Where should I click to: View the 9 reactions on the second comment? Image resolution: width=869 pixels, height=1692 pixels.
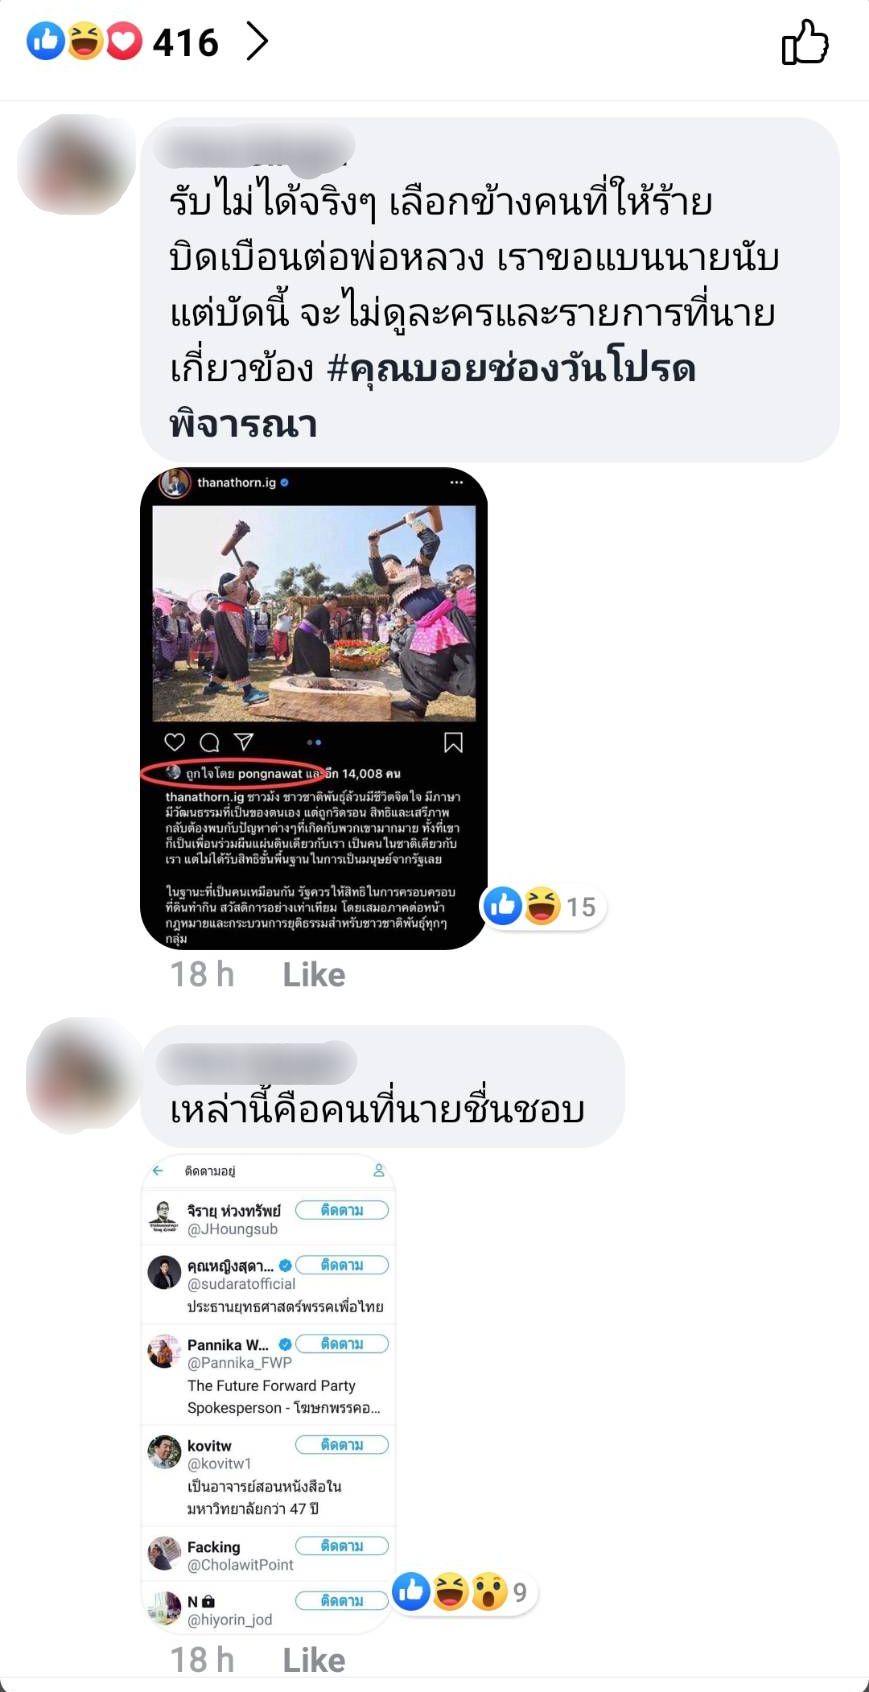(463, 1592)
